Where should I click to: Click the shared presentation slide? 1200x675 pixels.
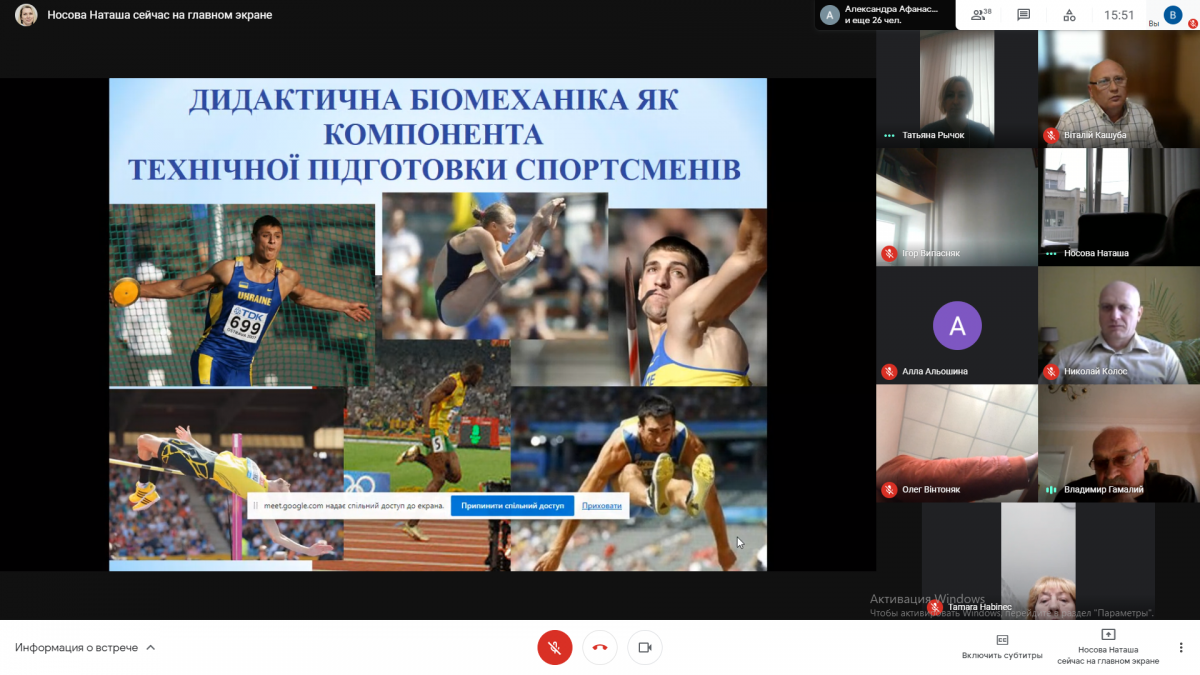click(x=437, y=300)
